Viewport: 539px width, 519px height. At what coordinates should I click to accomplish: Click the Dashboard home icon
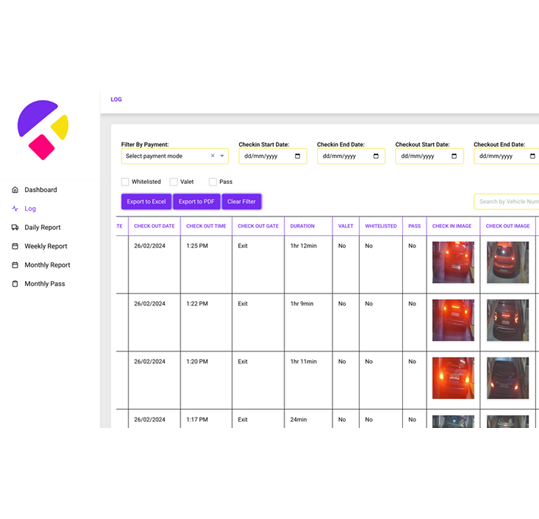pos(15,190)
